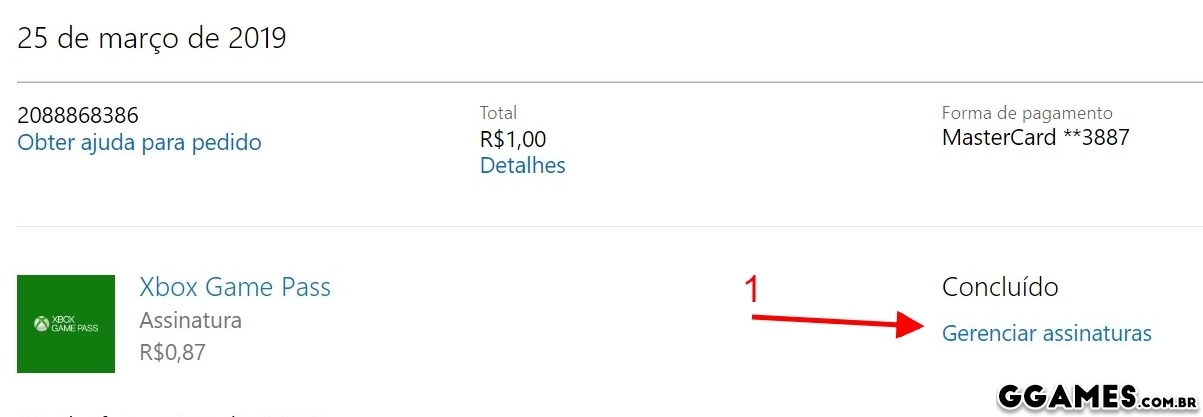Click the date heading 25 de março de 2019
This screenshot has height=417, width=1203.
[152, 39]
